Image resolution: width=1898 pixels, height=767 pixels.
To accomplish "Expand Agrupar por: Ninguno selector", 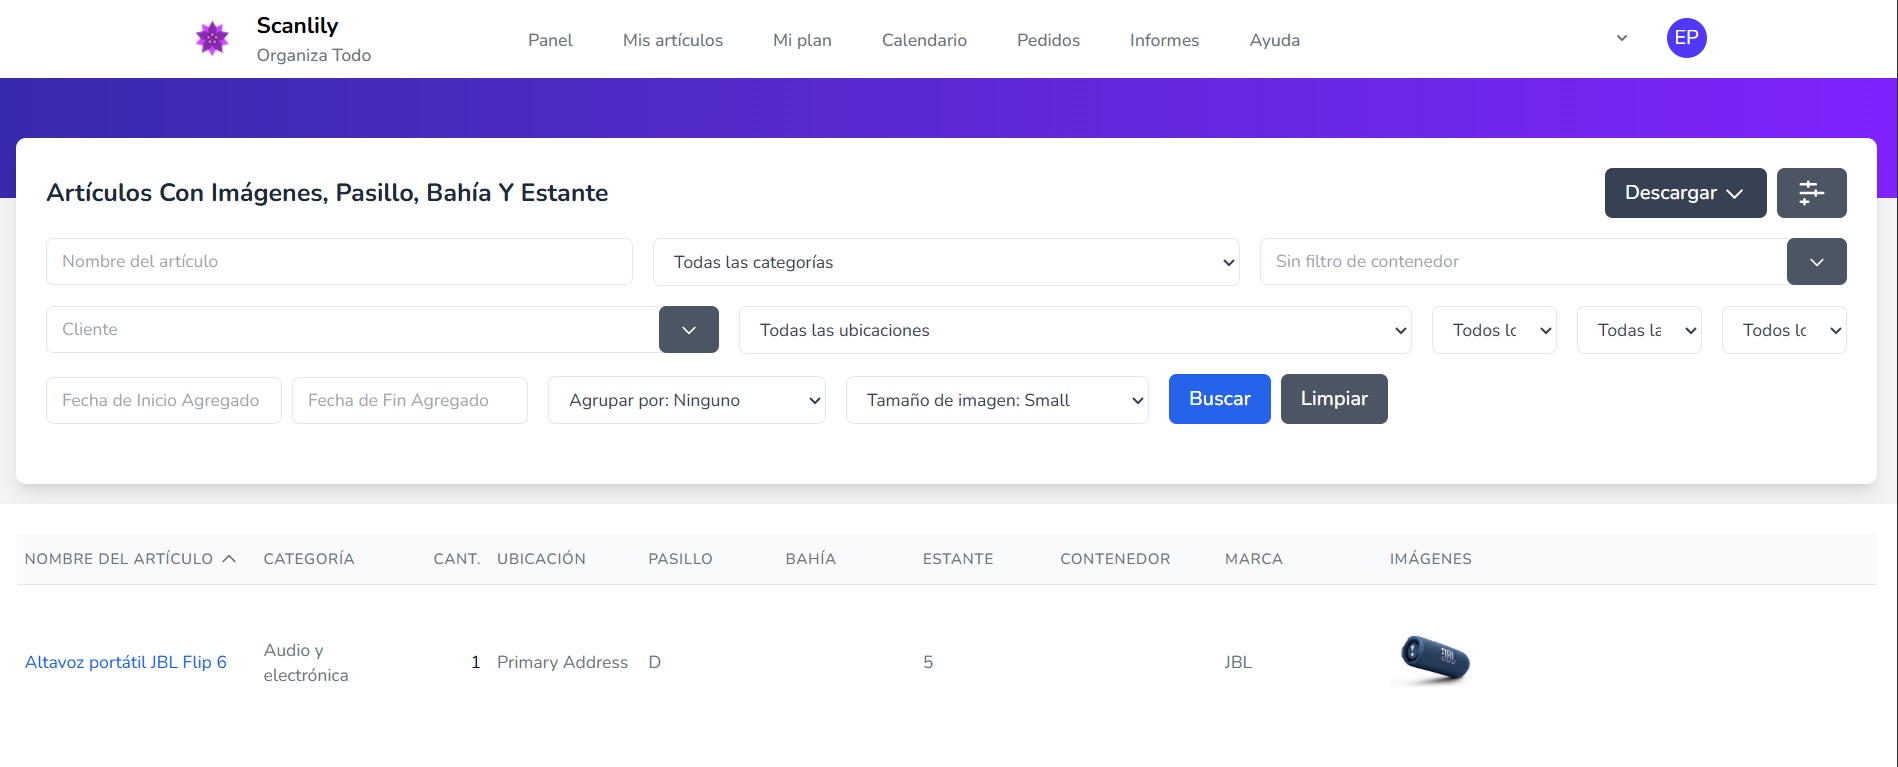I will click(x=686, y=400).
